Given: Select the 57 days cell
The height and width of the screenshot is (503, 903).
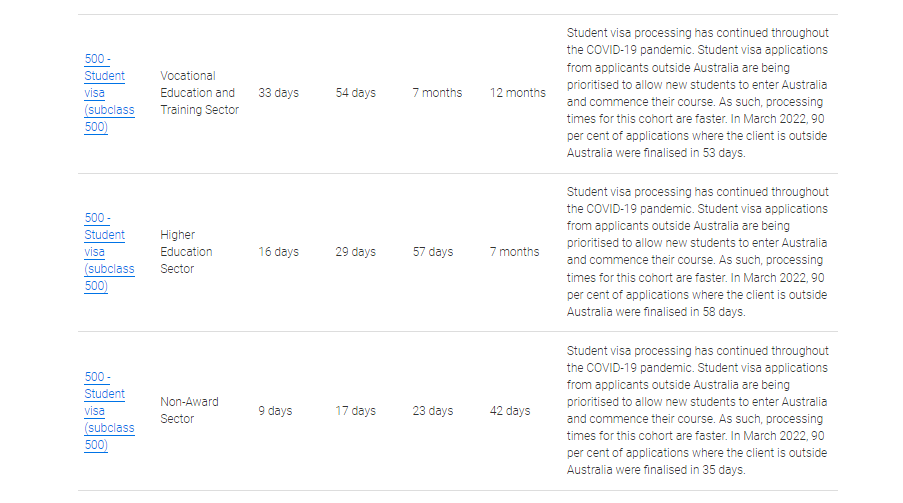Looking at the screenshot, I should [432, 252].
